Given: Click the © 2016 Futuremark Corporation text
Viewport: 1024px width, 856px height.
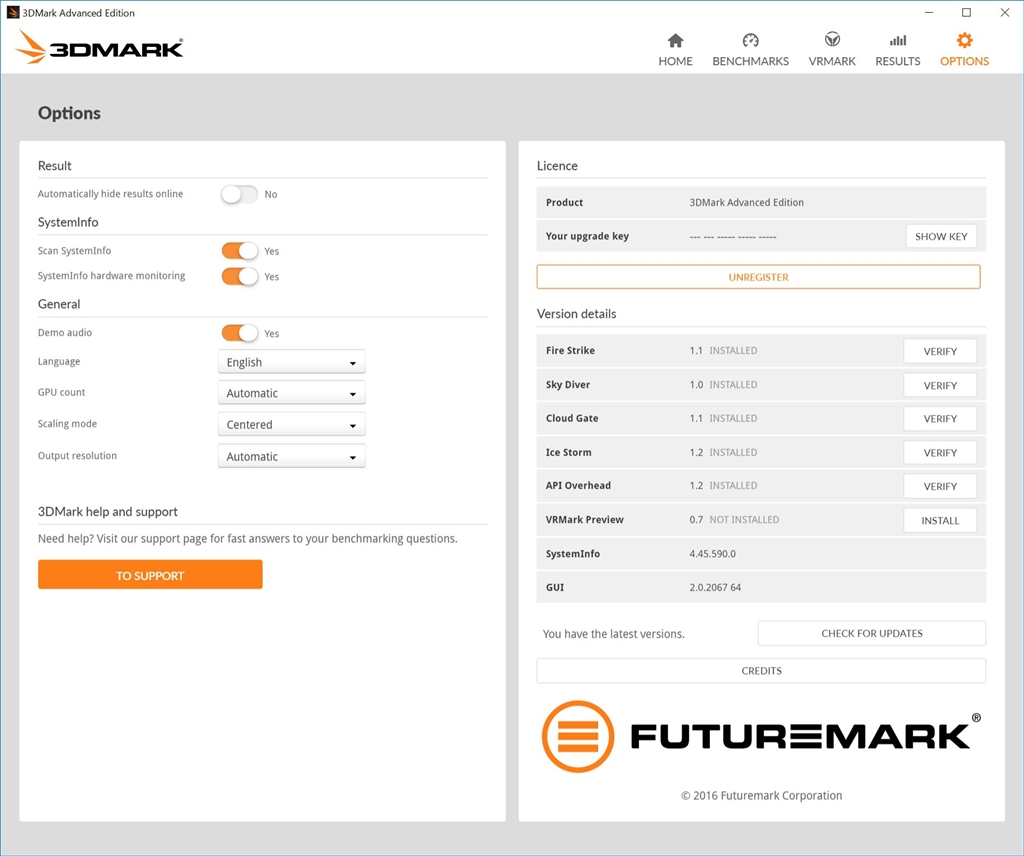Looking at the screenshot, I should (761, 795).
